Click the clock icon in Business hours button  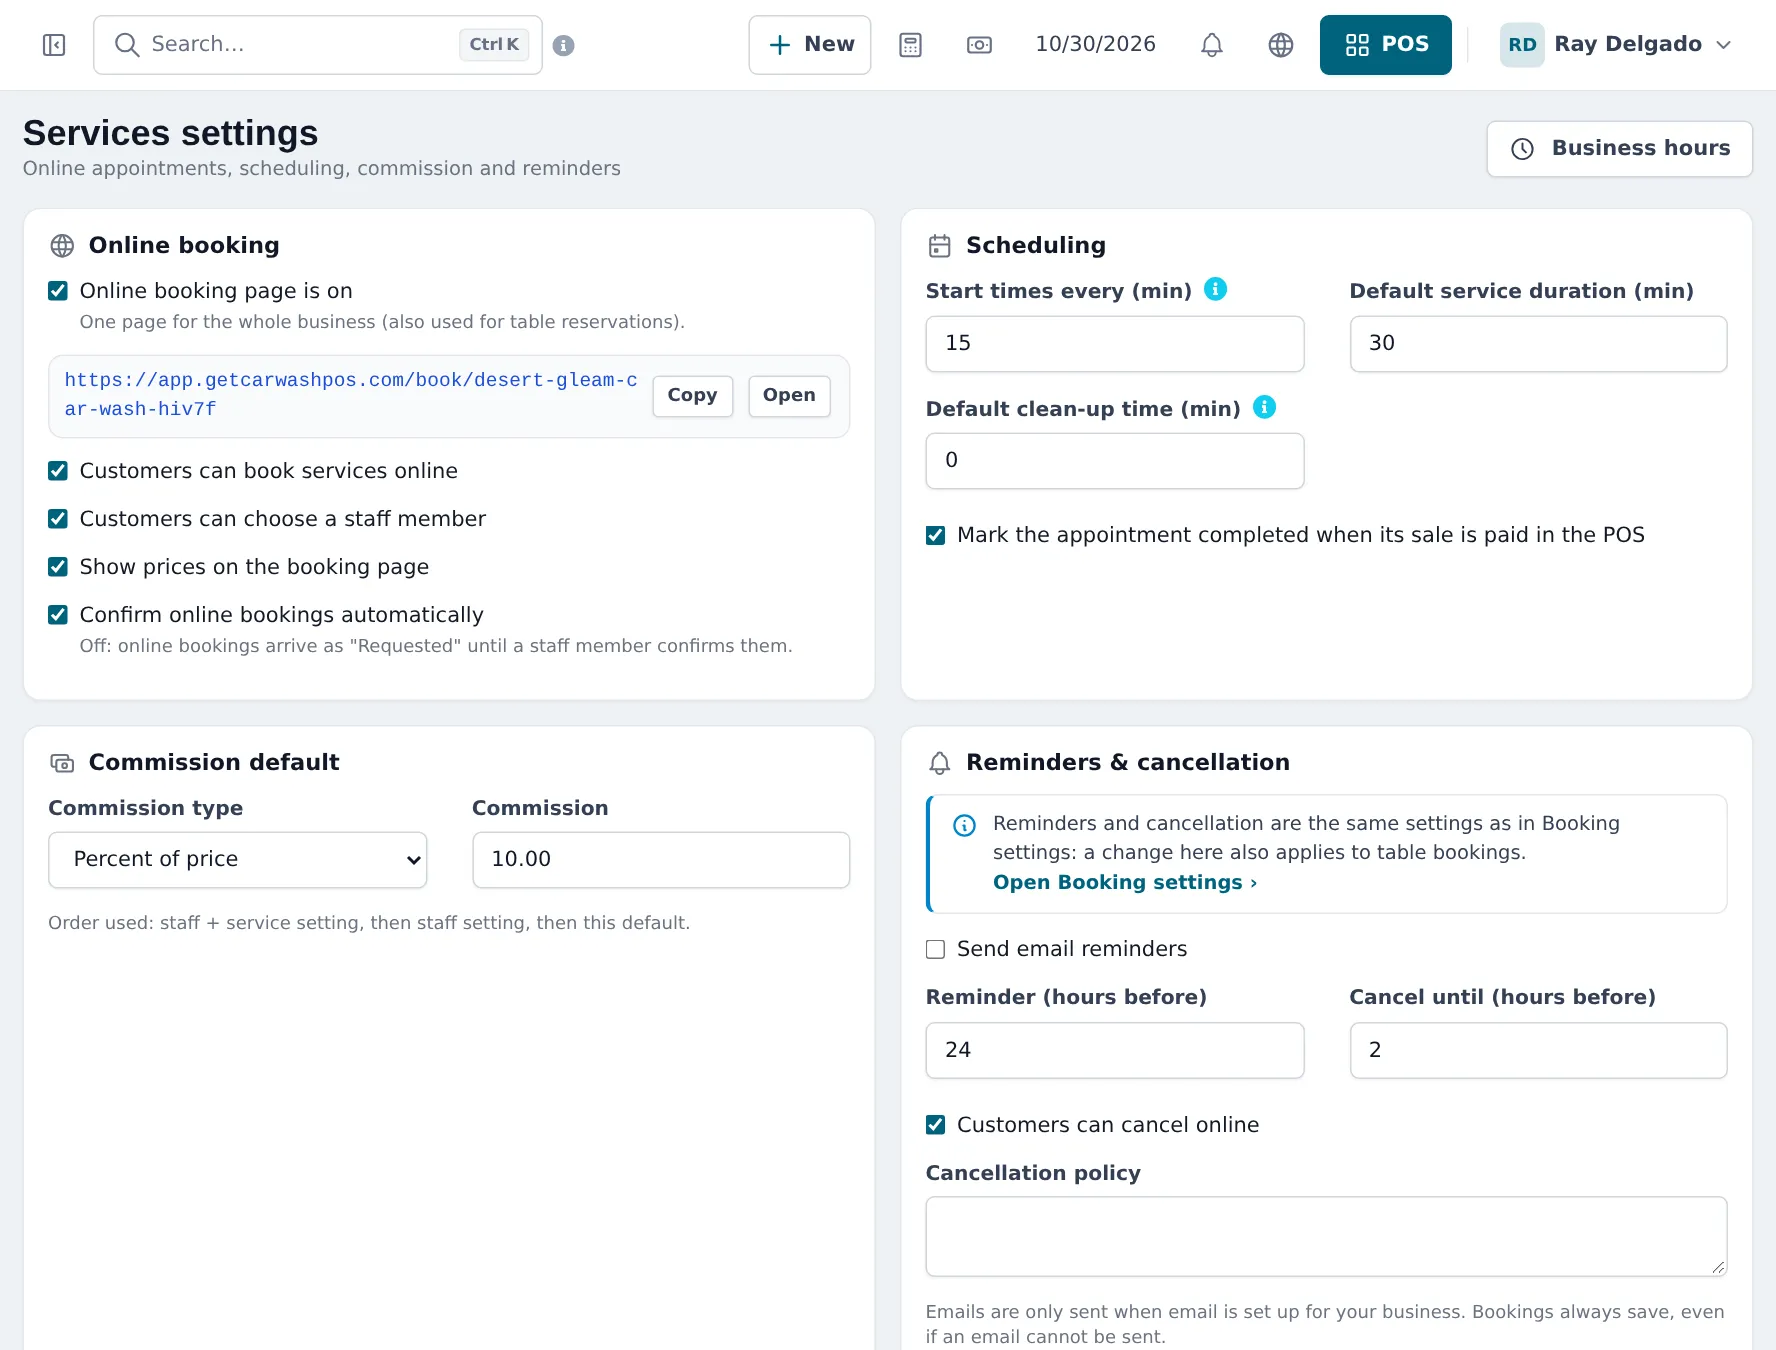pyautogui.click(x=1522, y=149)
